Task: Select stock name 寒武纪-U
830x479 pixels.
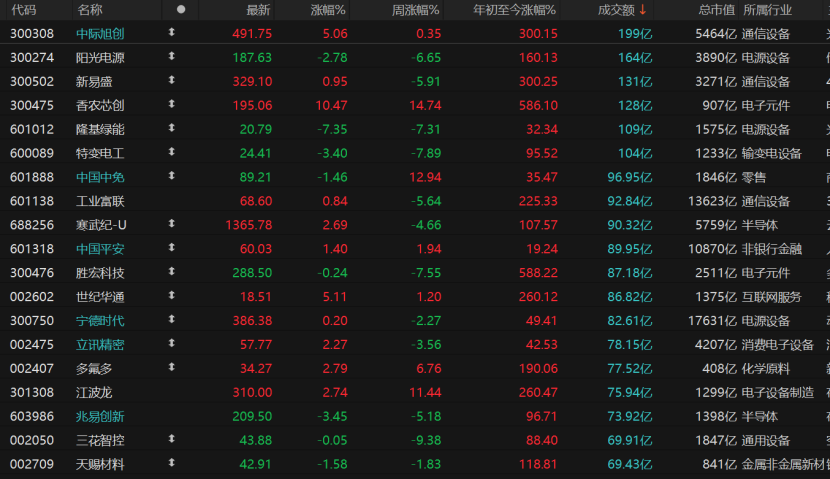Action: click(101, 225)
